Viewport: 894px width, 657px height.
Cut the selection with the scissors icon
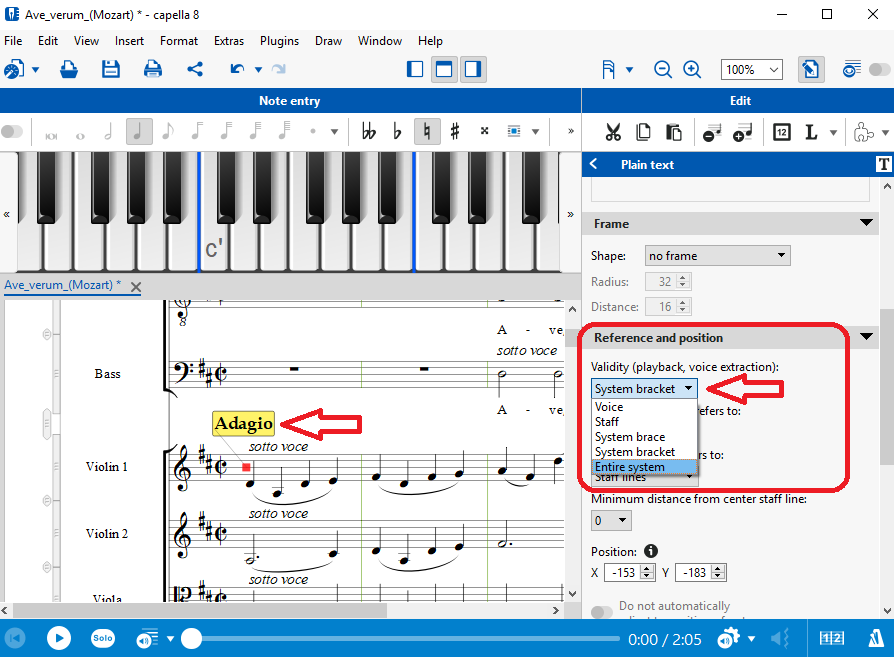(613, 132)
